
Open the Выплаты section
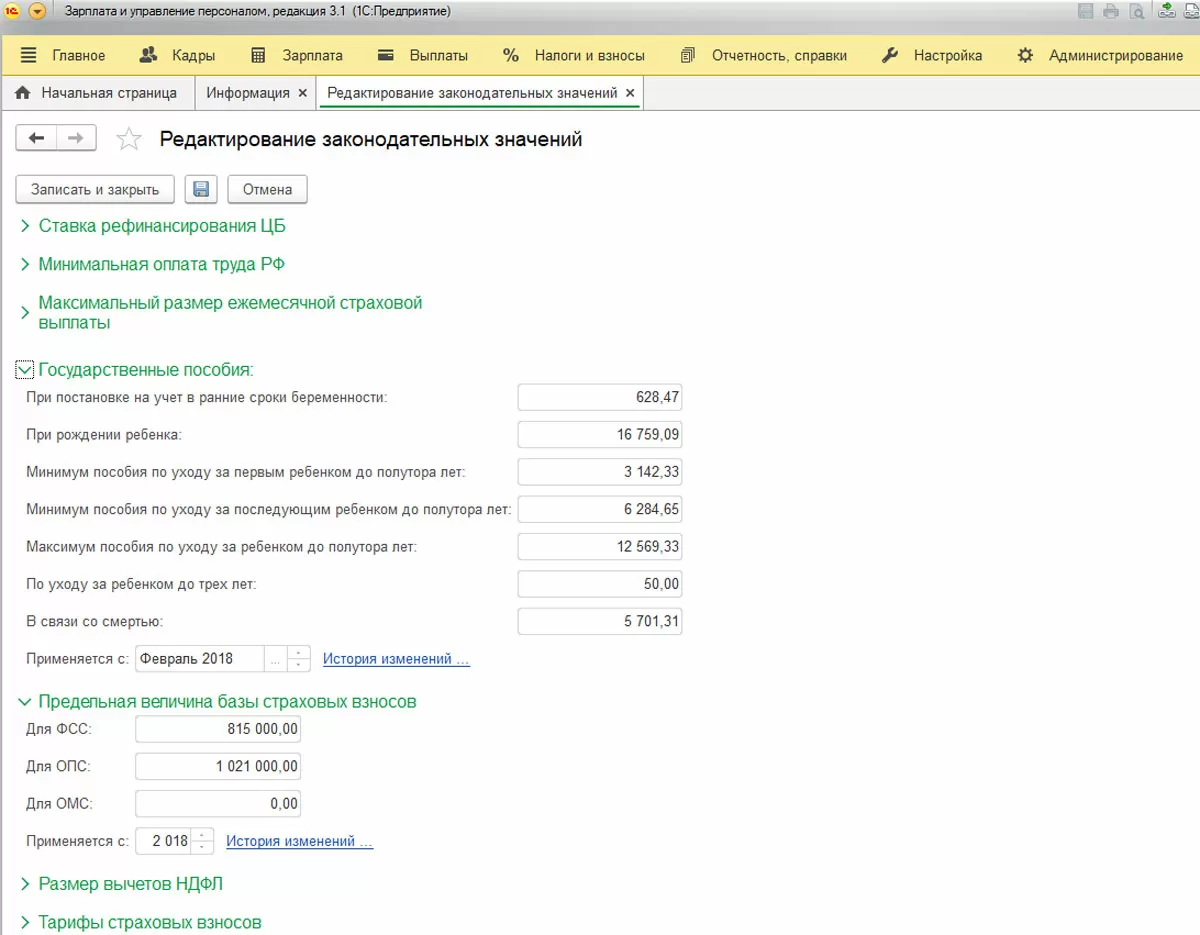pyautogui.click(x=423, y=55)
